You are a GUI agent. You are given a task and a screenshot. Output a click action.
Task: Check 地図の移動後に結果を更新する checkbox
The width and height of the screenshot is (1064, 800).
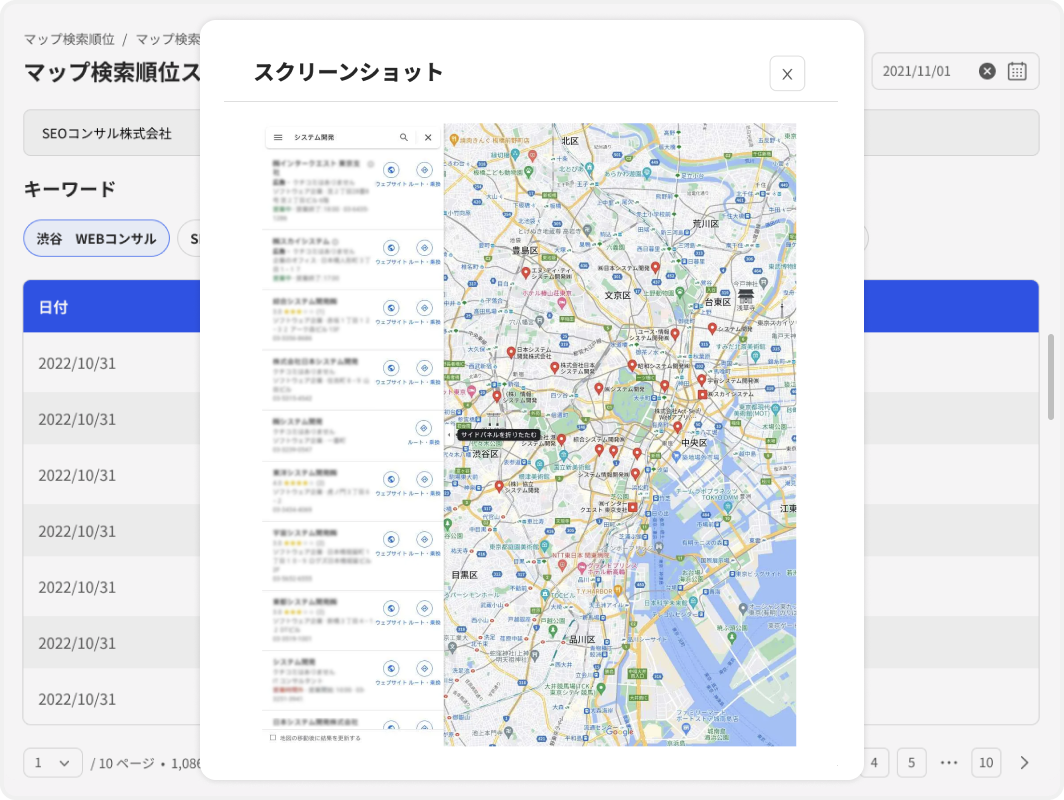pos(273,737)
